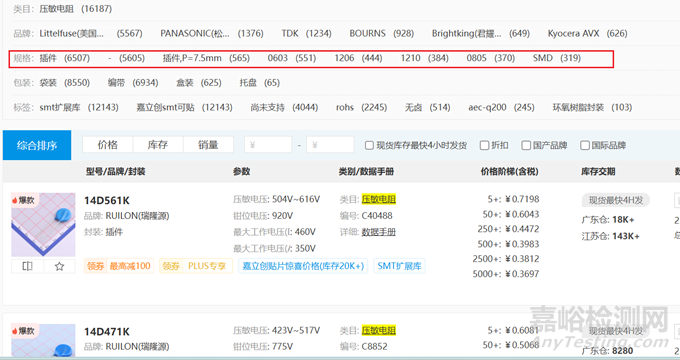Click SMT扩展库 badge on 14D561K
This screenshot has height=360, width=680.
399,266
